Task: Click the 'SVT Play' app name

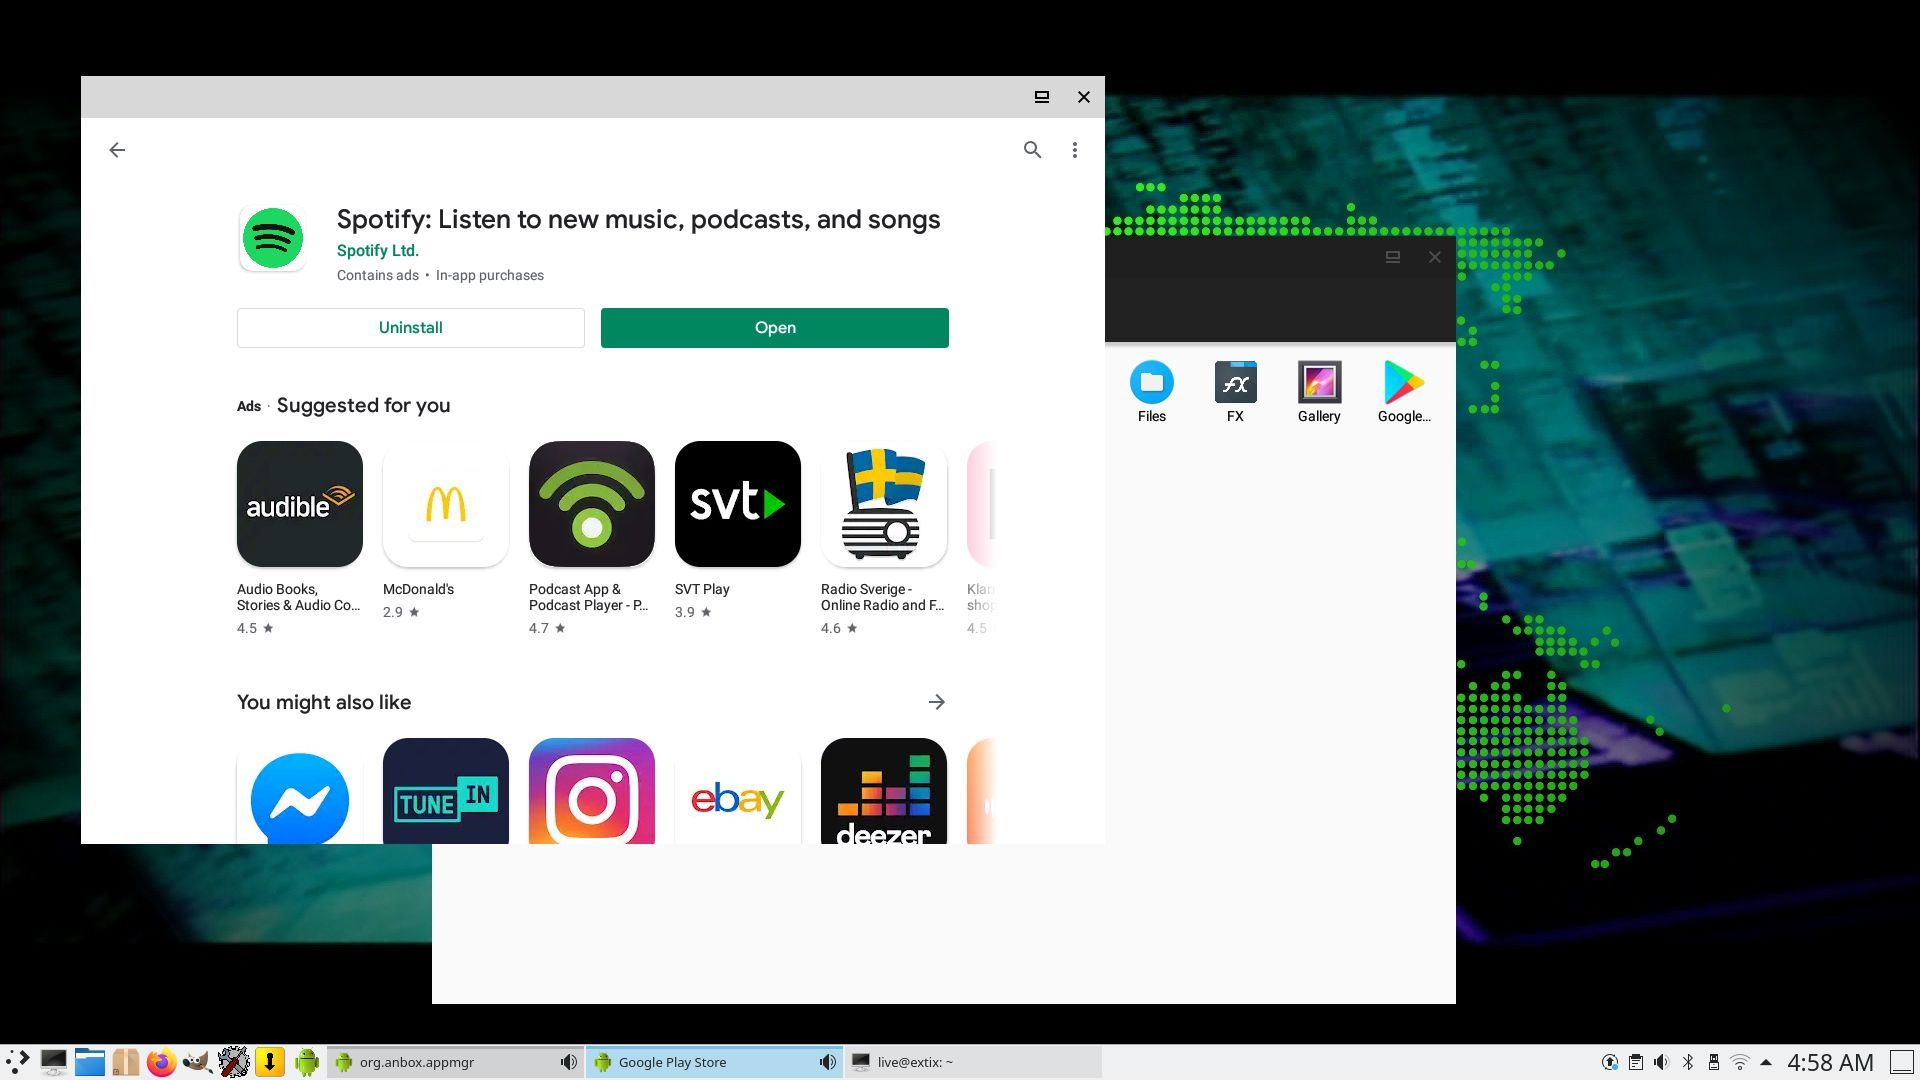Action: [702, 589]
